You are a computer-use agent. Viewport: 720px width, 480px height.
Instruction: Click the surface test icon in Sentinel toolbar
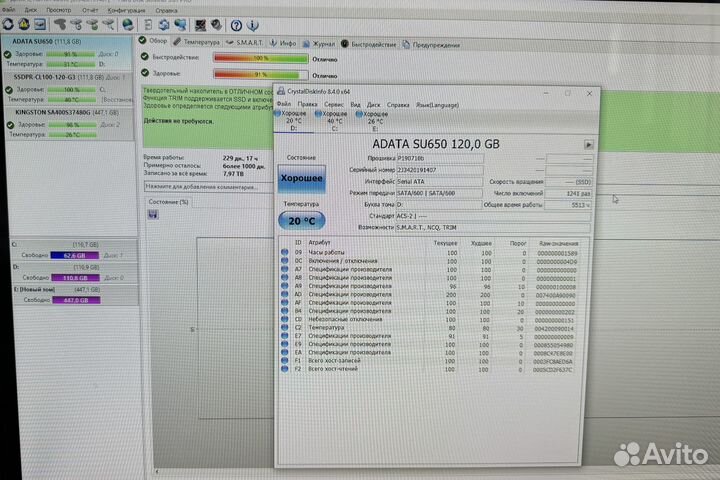(200, 25)
